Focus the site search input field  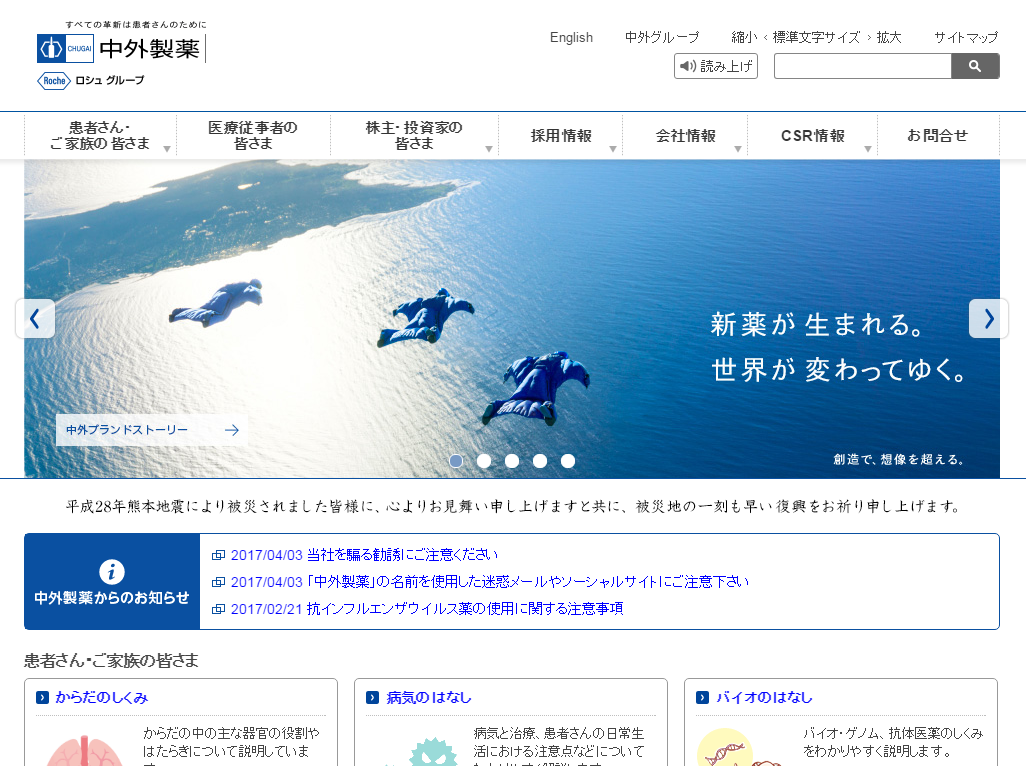click(x=862, y=66)
